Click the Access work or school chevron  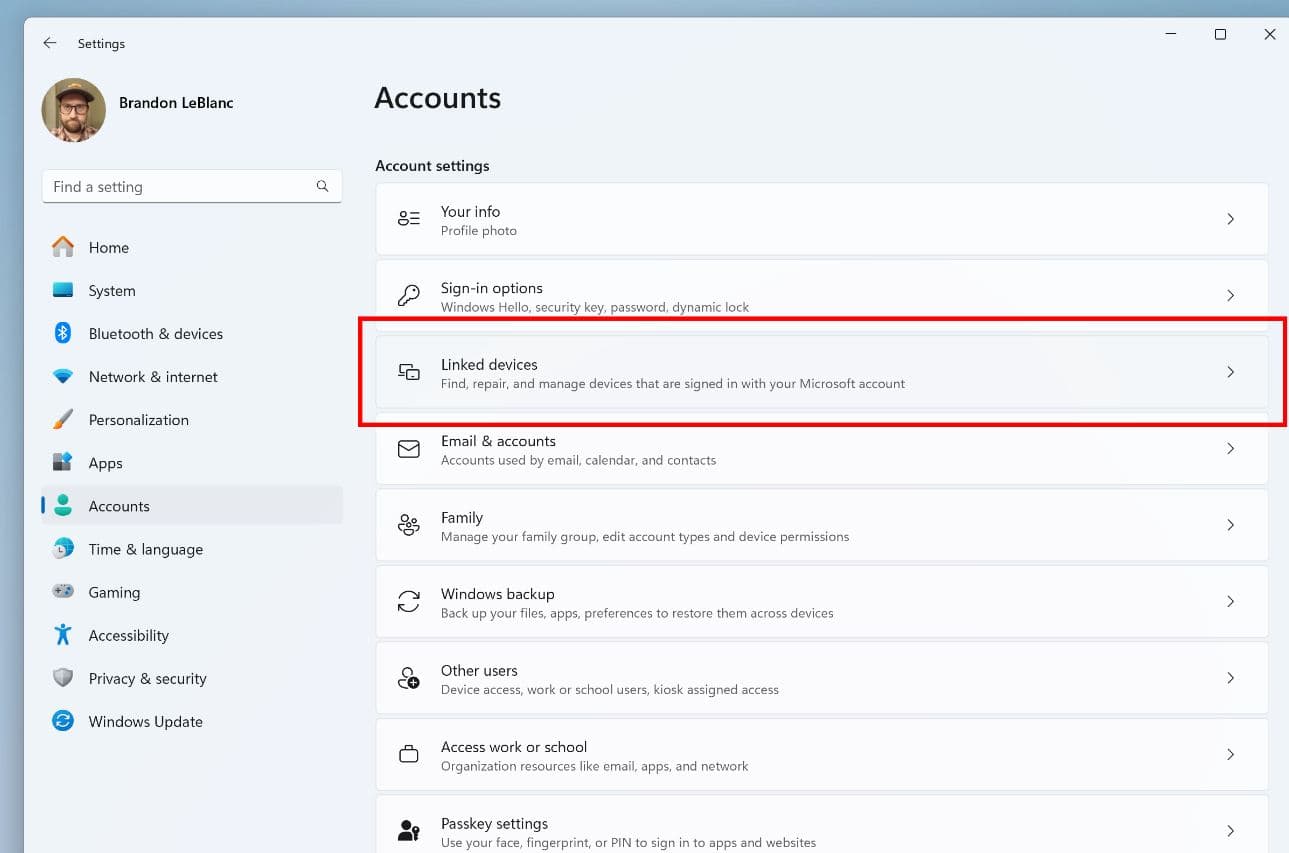[x=1231, y=755]
